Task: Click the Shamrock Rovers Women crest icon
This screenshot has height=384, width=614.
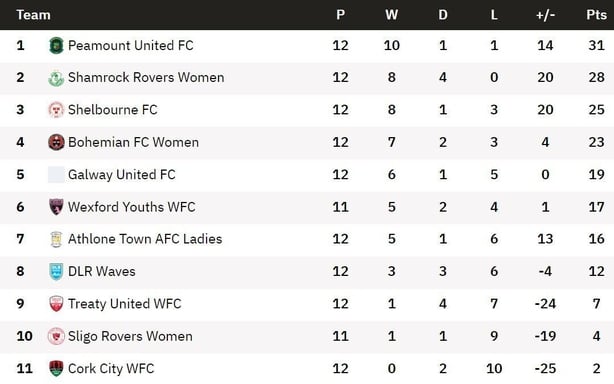Action: 56,78
